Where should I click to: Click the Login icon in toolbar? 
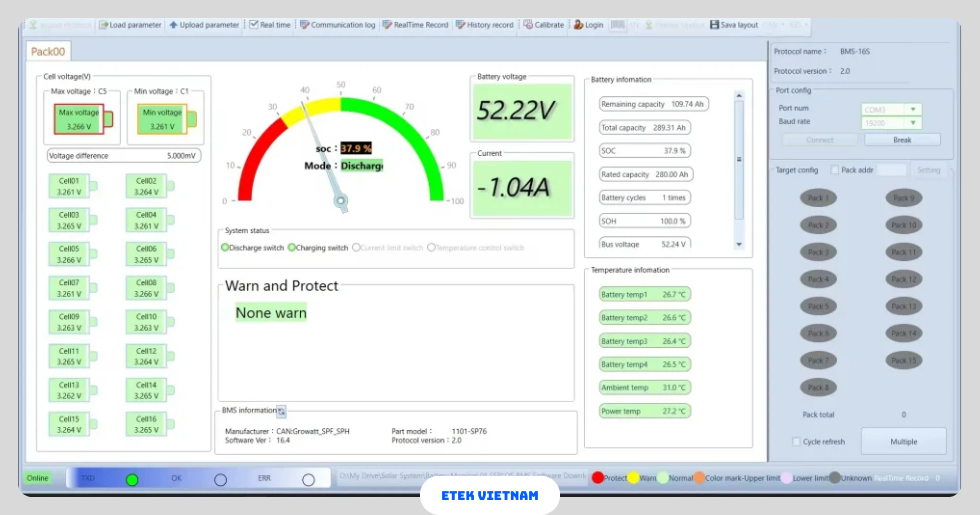pos(579,25)
